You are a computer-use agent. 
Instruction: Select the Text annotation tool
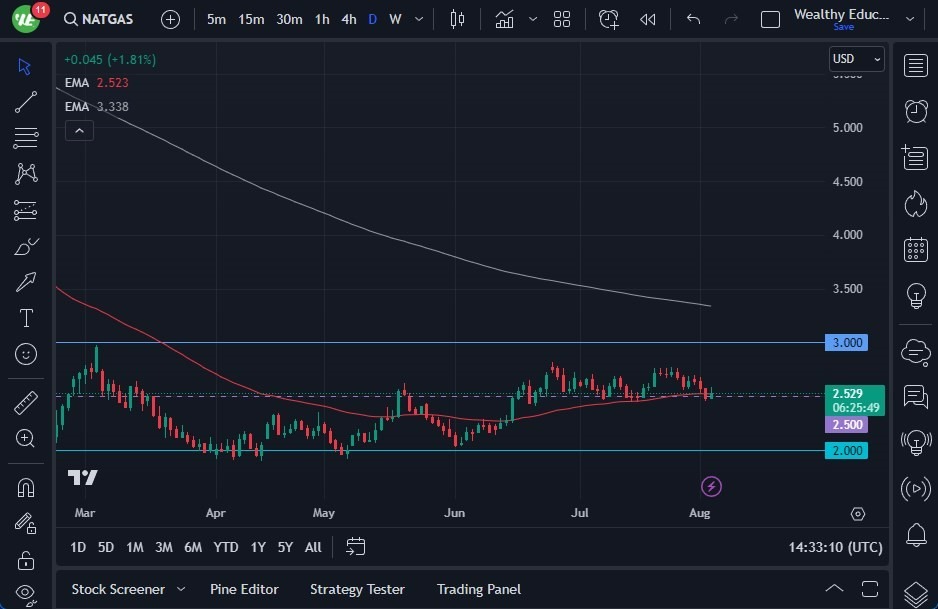pyautogui.click(x=26, y=318)
